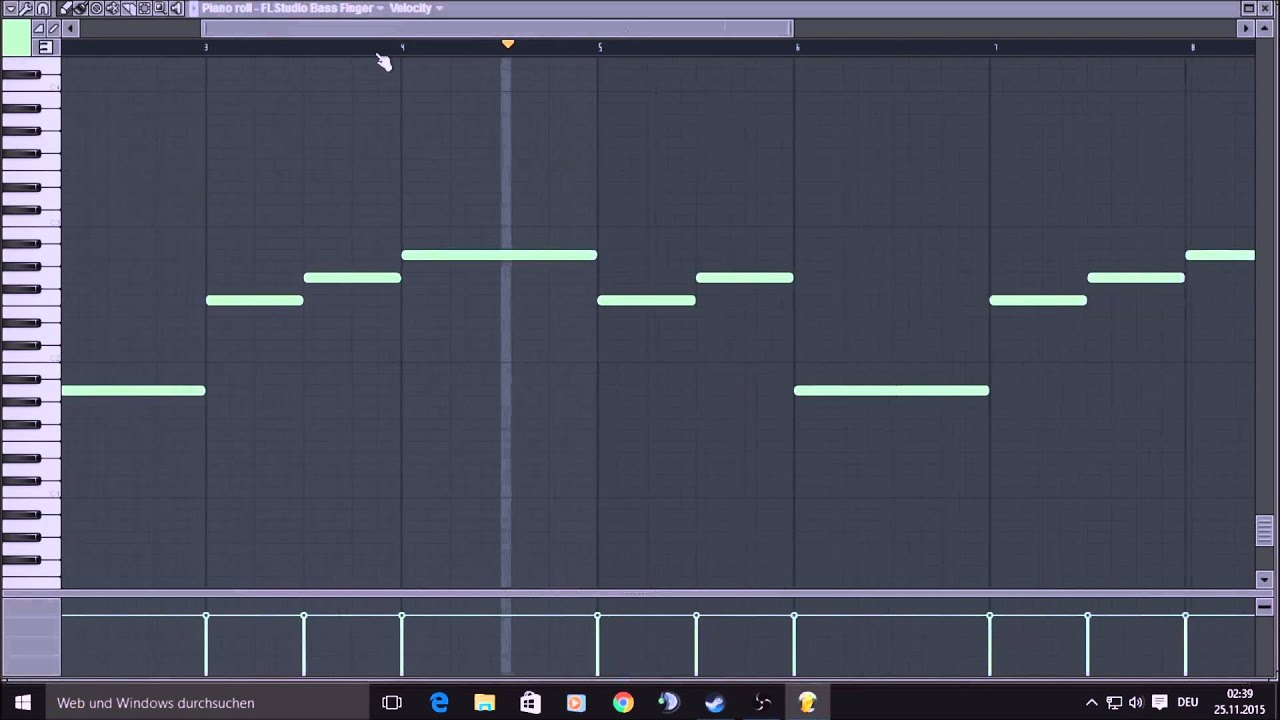
Task: Open the Windows Store taskbar icon
Action: pyautogui.click(x=530, y=703)
